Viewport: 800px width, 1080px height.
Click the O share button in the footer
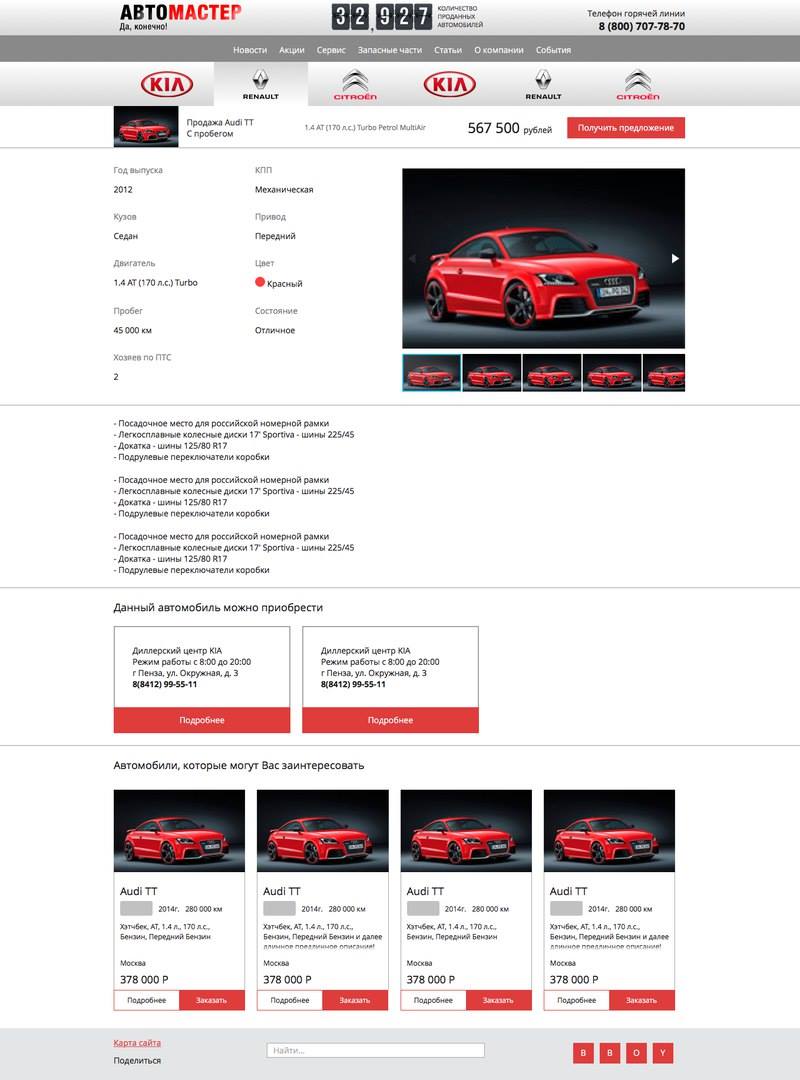click(x=636, y=1052)
